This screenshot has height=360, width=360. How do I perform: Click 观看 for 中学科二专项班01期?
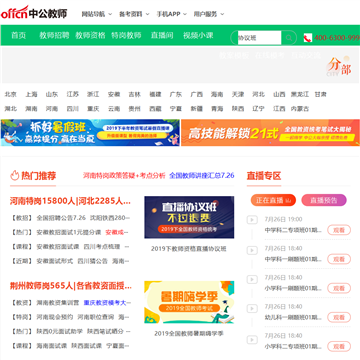tap(339, 230)
